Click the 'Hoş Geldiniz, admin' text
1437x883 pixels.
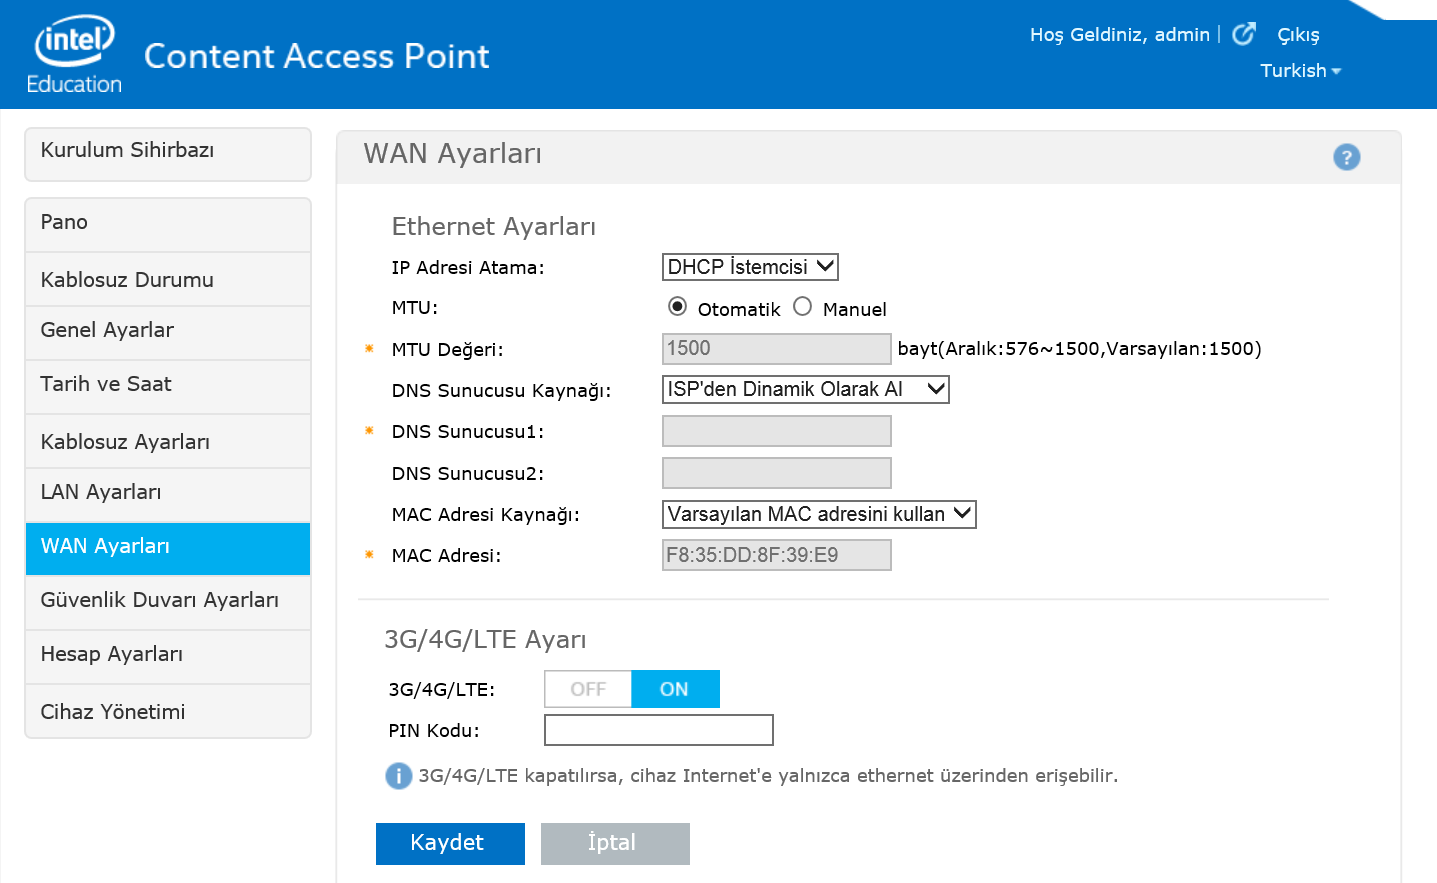click(x=1120, y=35)
